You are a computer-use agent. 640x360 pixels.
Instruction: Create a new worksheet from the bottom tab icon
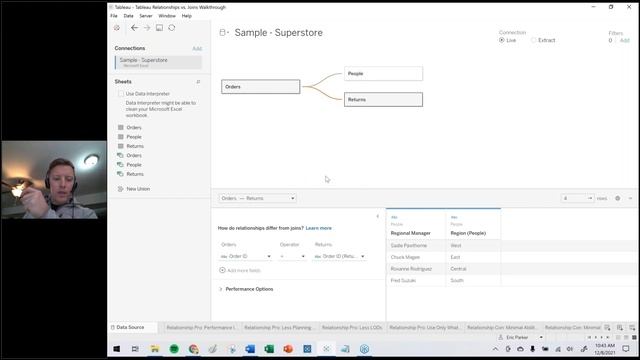tap(607, 327)
